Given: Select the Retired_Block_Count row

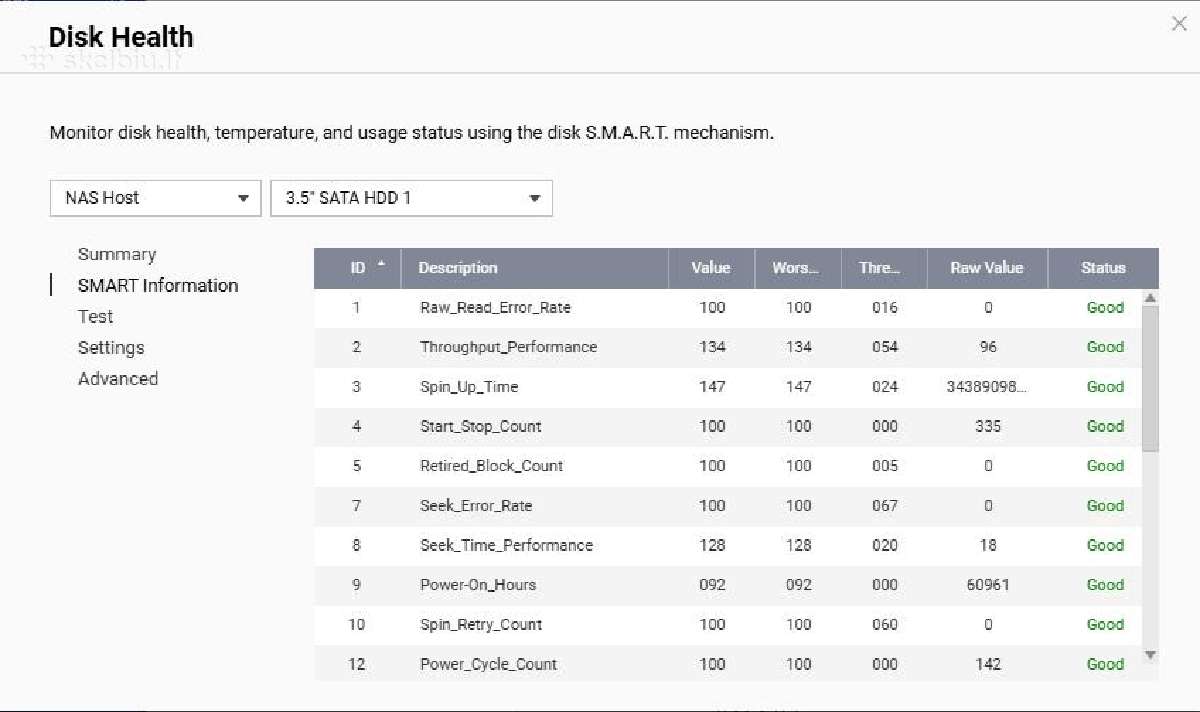Looking at the screenshot, I should point(728,466).
